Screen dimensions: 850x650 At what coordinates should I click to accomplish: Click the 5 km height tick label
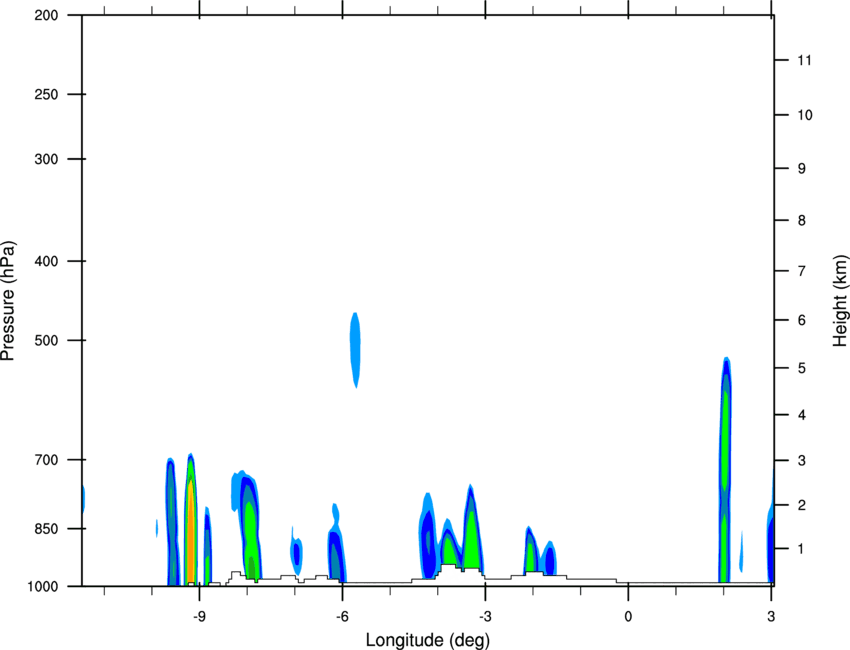click(802, 368)
